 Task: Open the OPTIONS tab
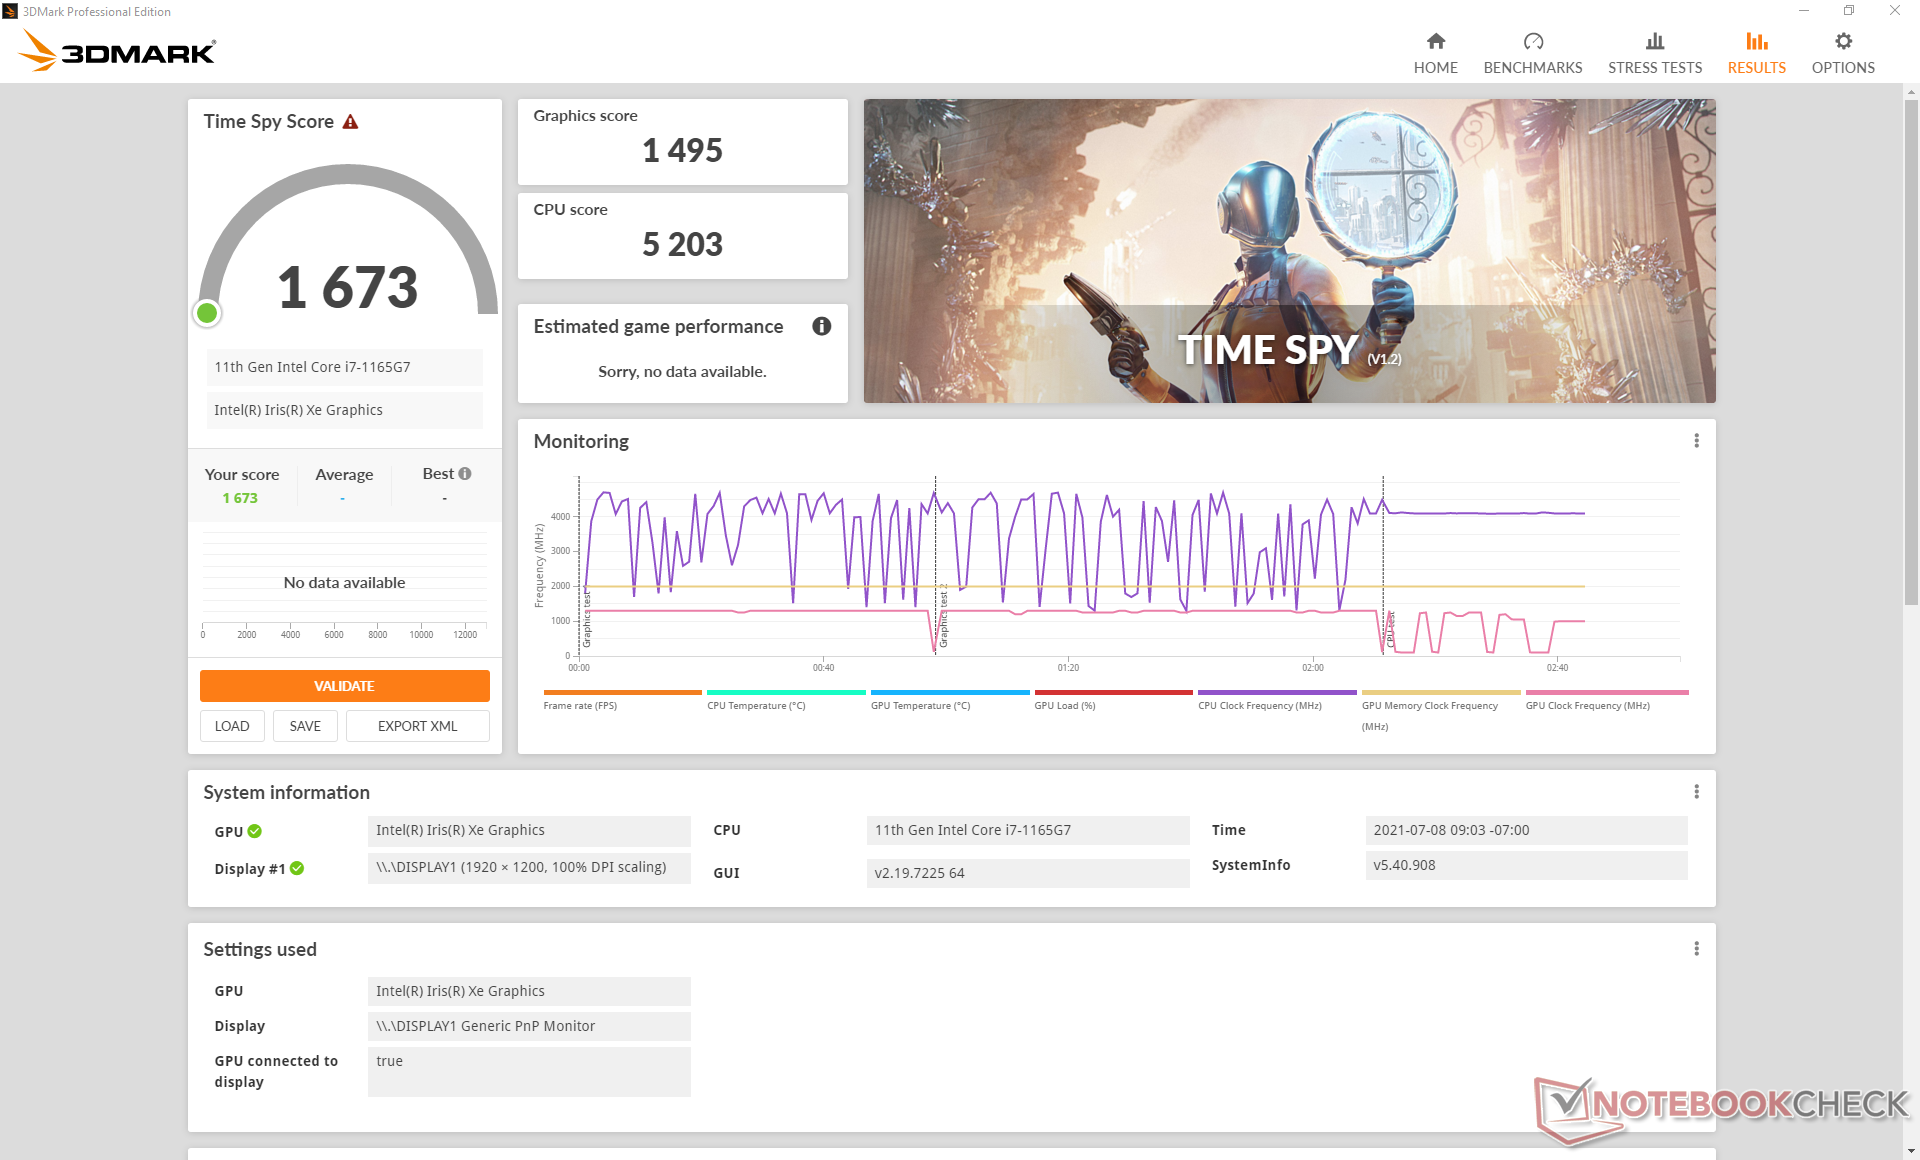(1842, 53)
